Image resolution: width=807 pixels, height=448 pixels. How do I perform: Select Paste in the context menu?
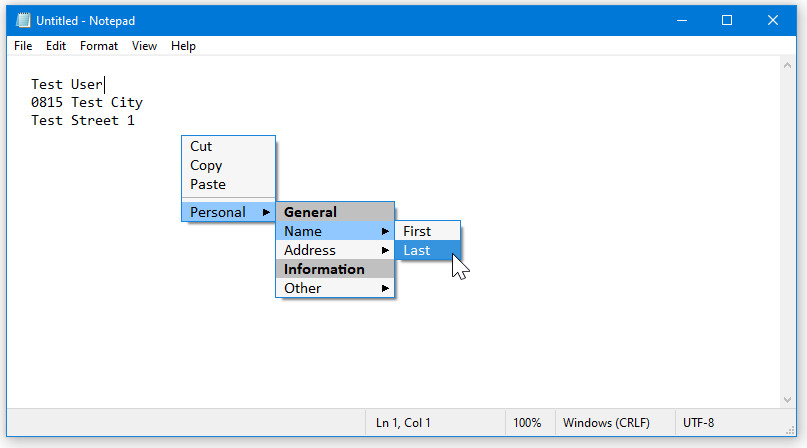(x=208, y=184)
